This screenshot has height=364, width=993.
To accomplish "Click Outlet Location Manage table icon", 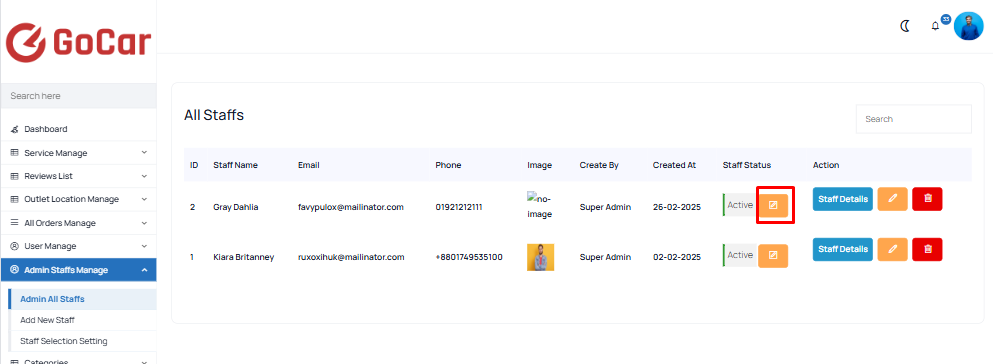I will 15,199.
